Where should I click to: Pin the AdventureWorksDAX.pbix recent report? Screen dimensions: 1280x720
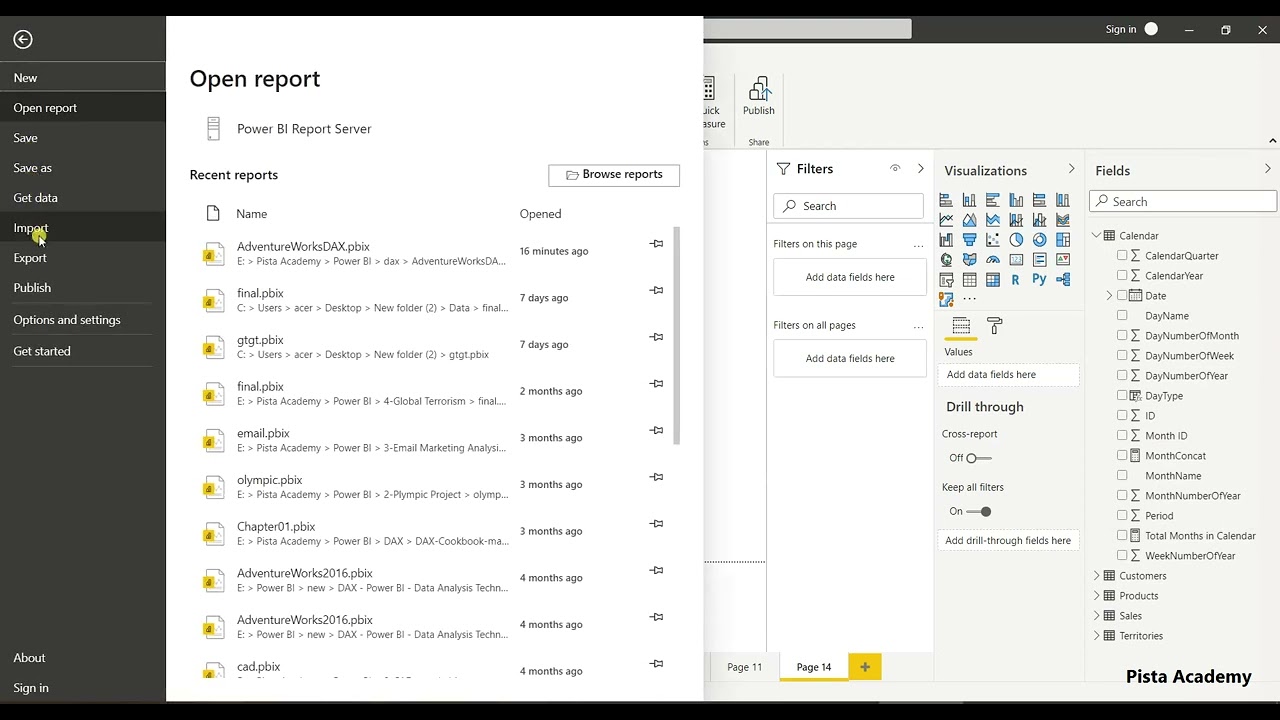[656, 244]
